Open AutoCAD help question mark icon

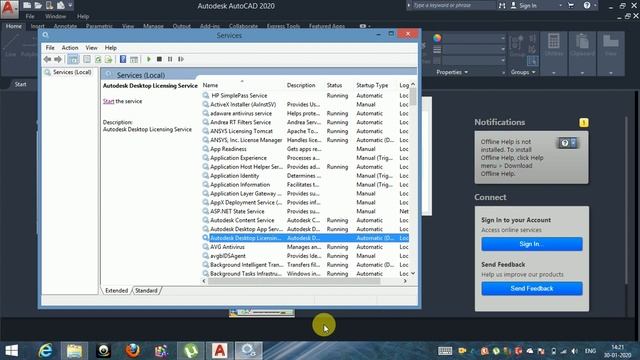pyautogui.click(x=587, y=6)
